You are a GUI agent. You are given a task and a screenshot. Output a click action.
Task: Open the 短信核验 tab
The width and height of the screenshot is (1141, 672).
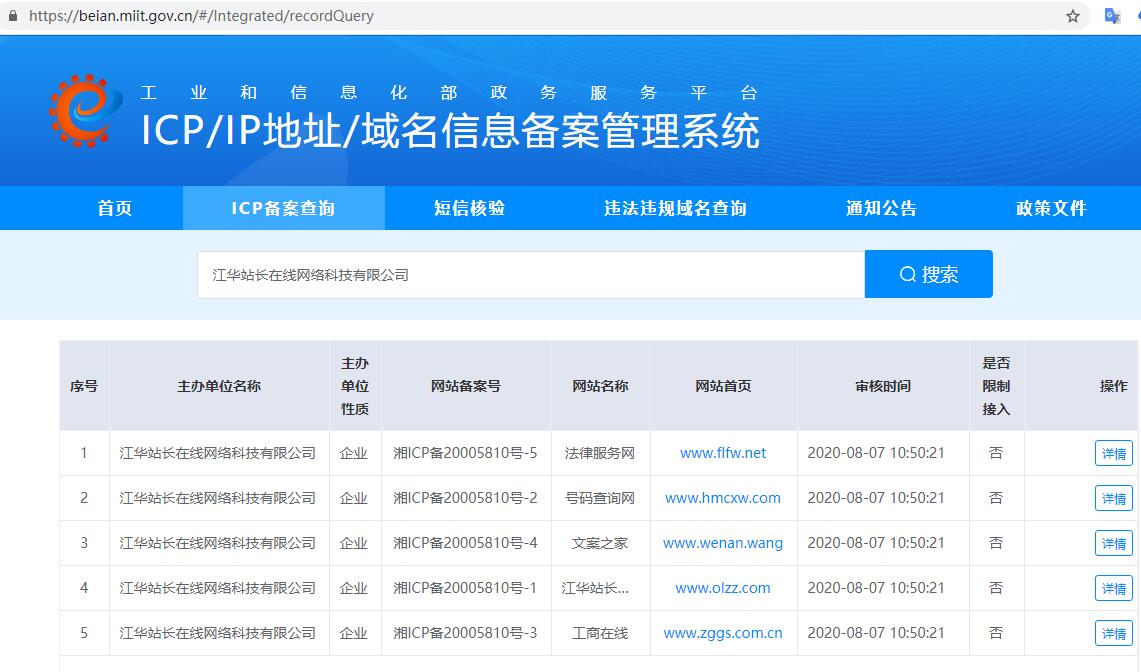click(x=469, y=208)
